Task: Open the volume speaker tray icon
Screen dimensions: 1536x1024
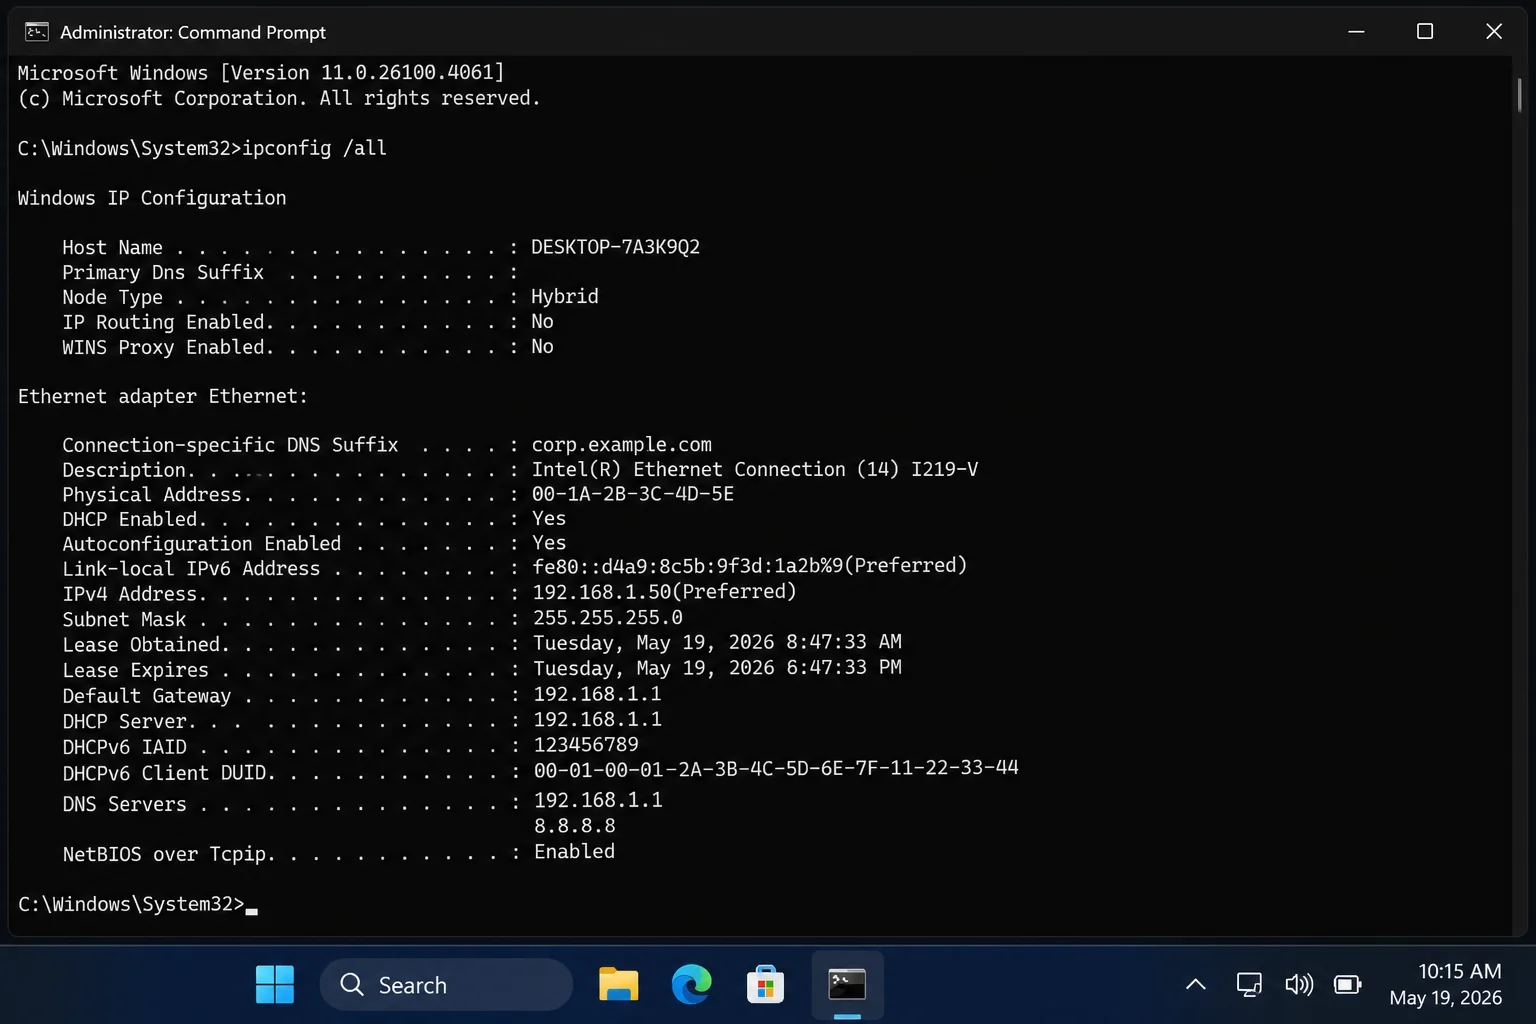Action: tap(1298, 985)
